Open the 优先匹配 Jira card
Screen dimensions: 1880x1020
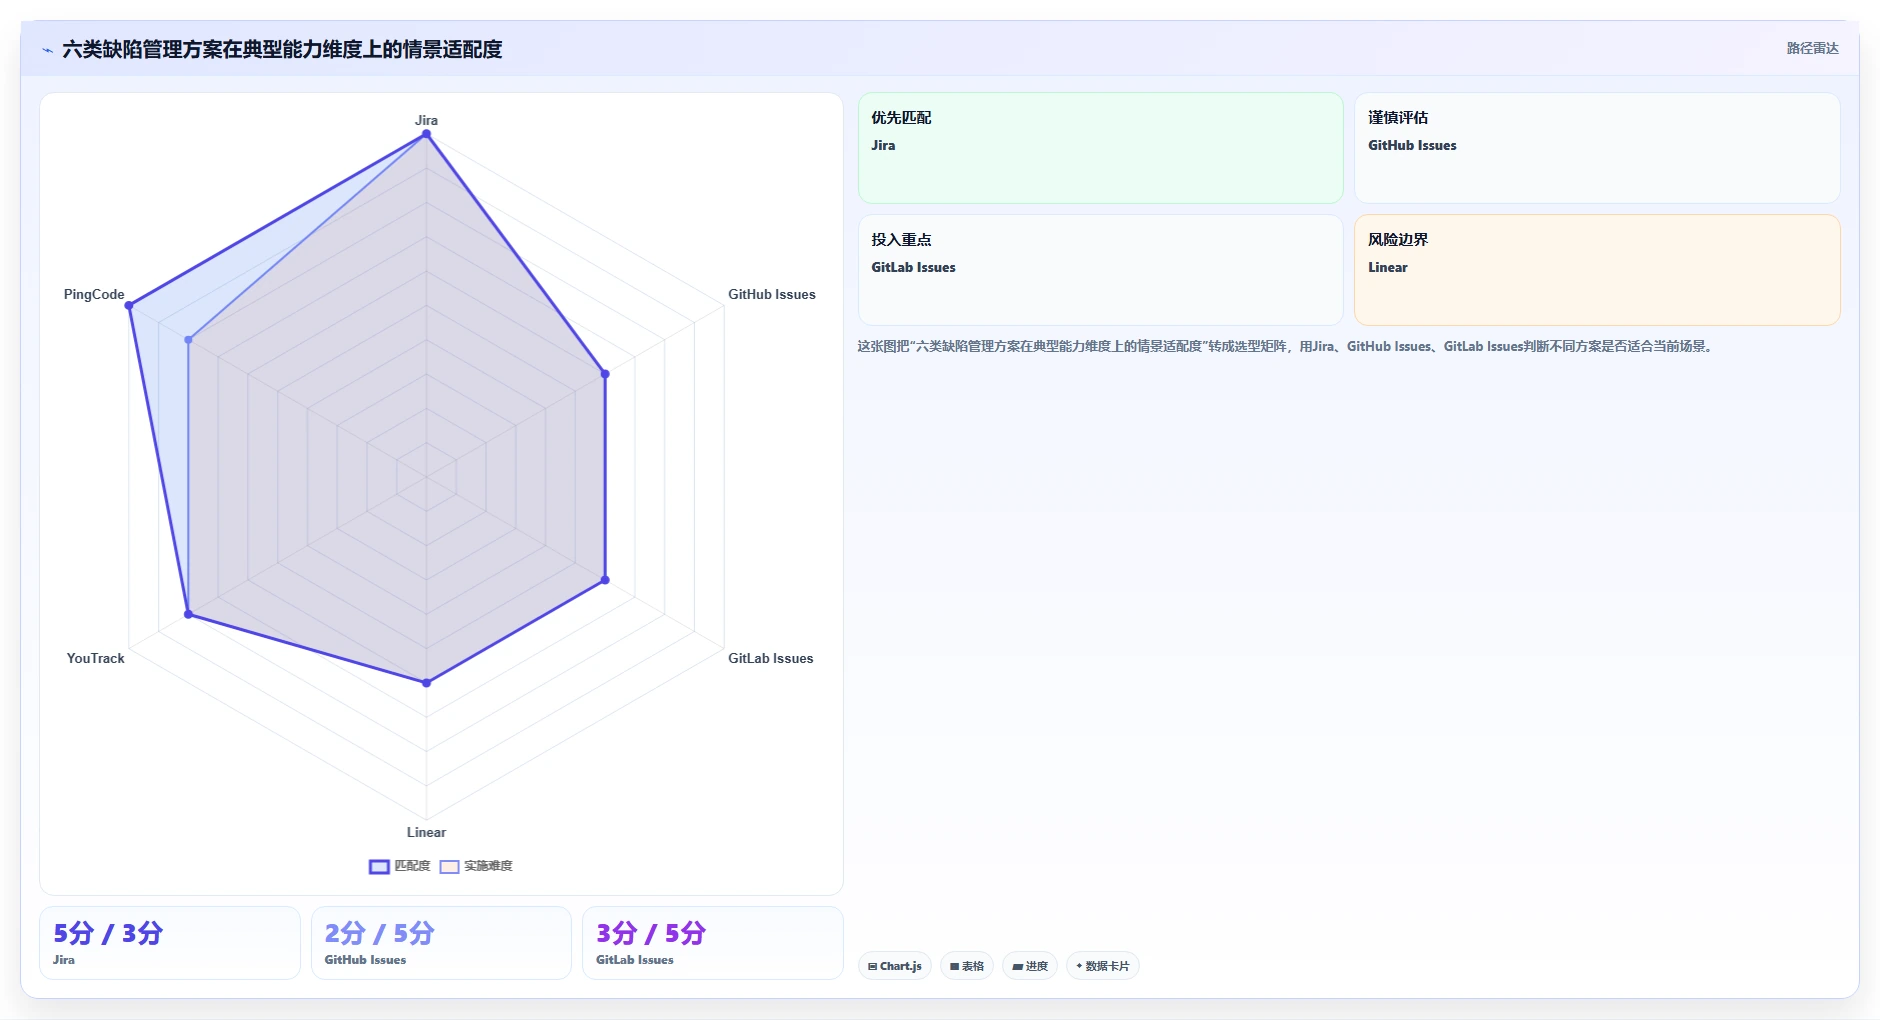[x=1100, y=148]
